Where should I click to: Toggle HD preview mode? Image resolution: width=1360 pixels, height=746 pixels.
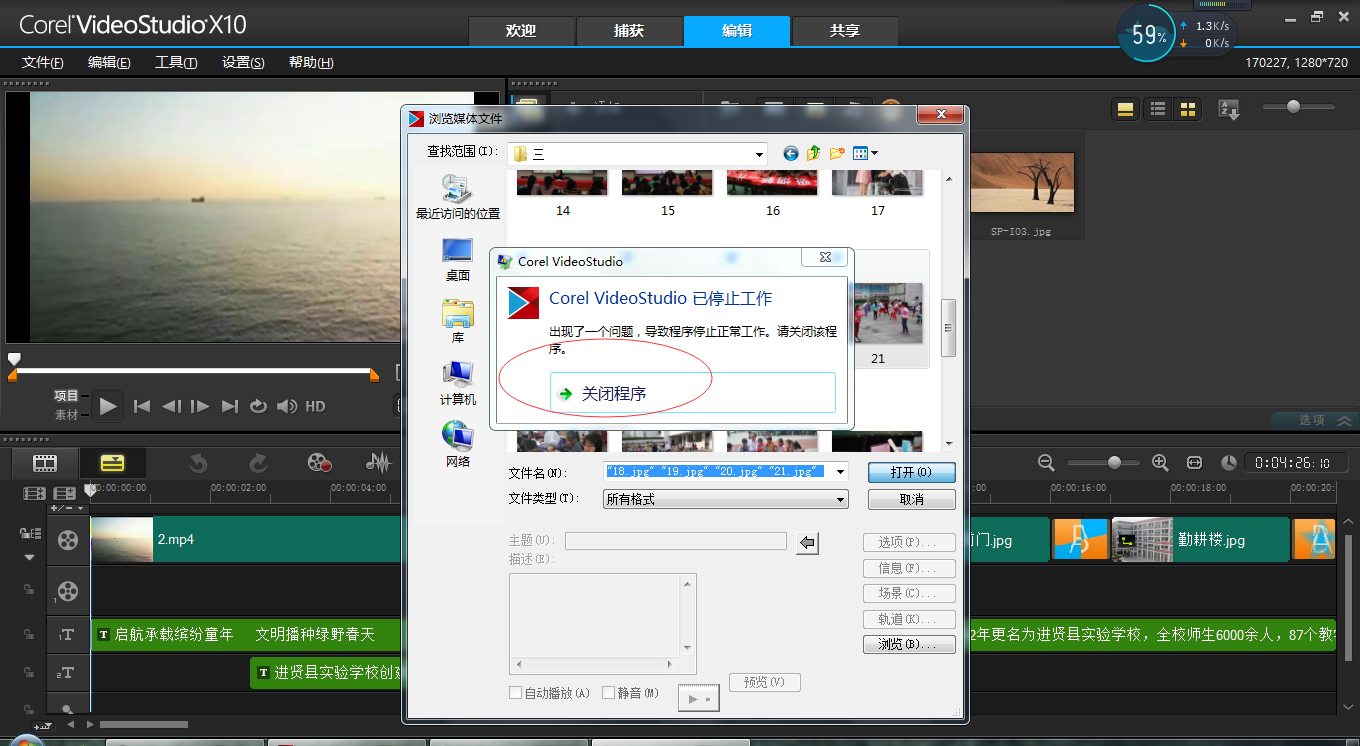[315, 406]
